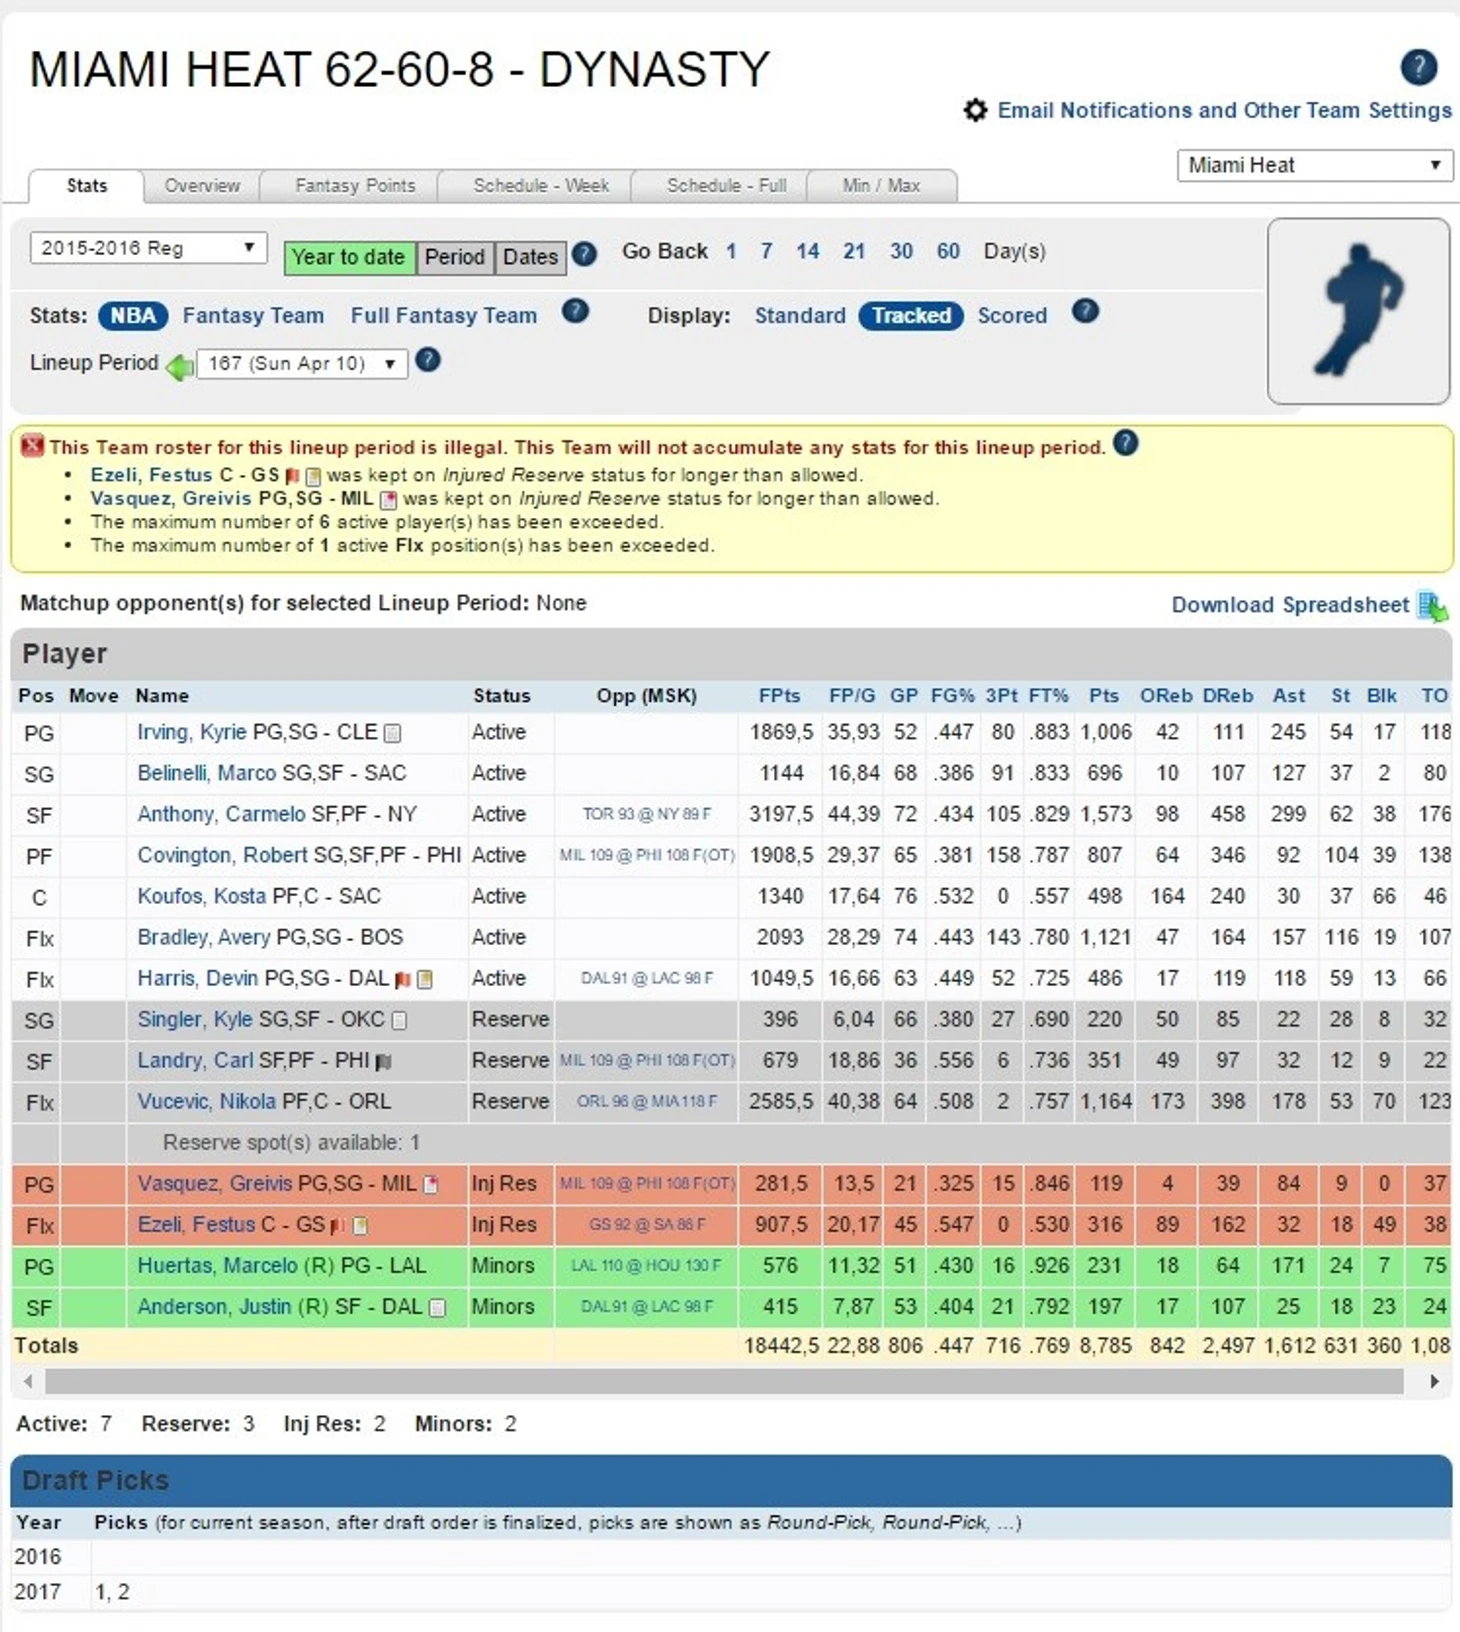This screenshot has height=1632, width=1460.
Task: Open note icon beside Ezeli in roster table
Action: (x=360, y=1225)
